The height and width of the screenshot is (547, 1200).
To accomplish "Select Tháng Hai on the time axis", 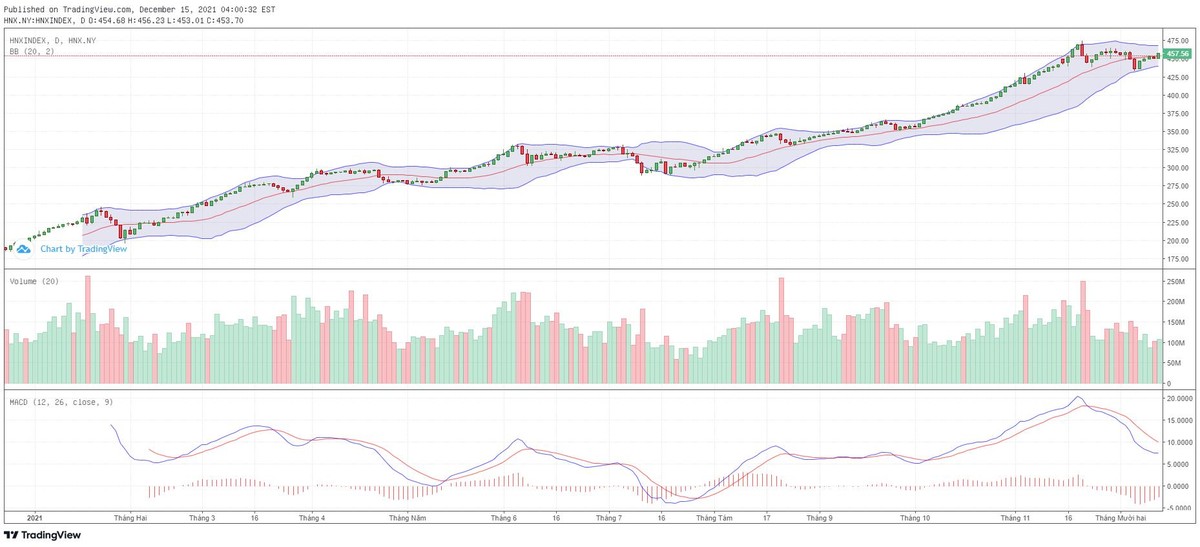I will point(131,518).
